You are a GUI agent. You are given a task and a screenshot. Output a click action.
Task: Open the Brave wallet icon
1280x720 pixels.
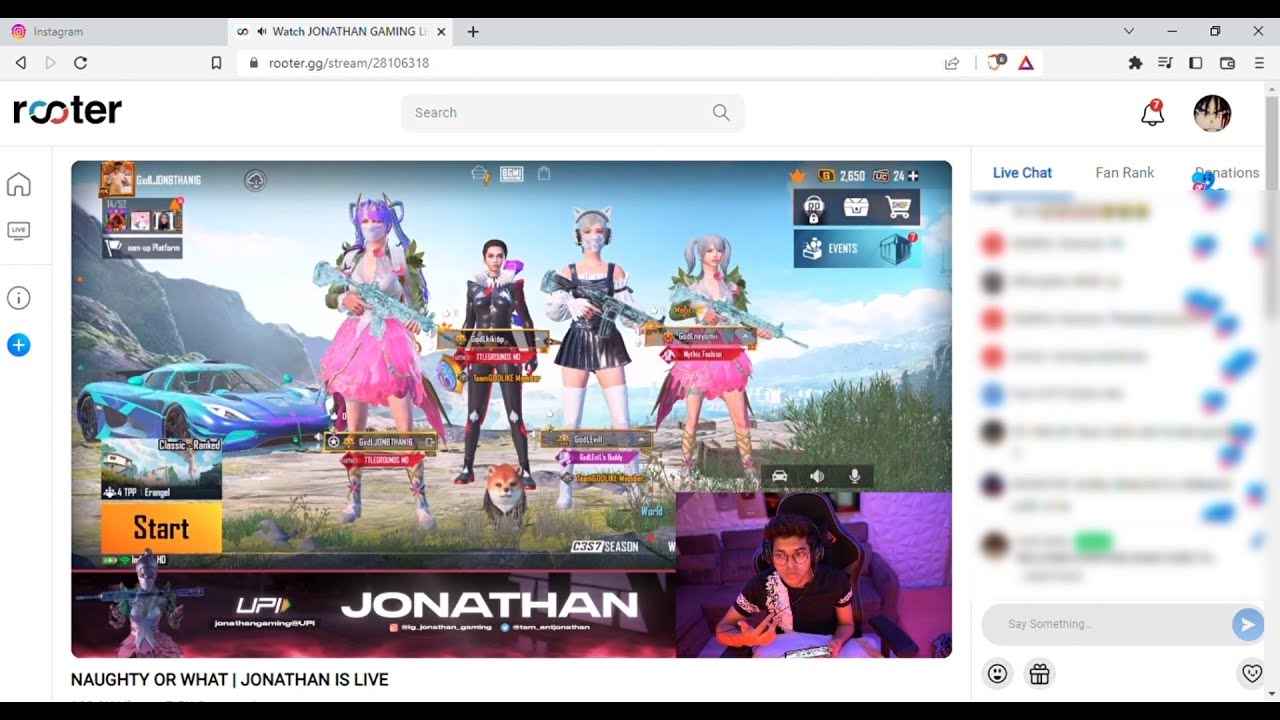pos(1227,63)
